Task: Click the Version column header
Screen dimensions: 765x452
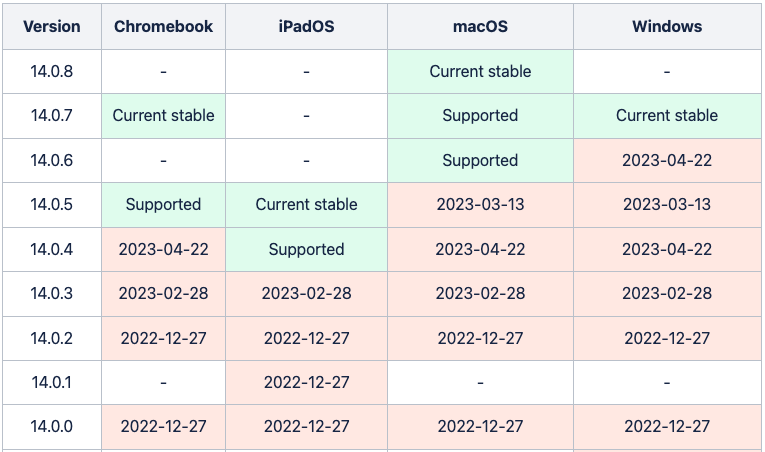Action: [52, 26]
